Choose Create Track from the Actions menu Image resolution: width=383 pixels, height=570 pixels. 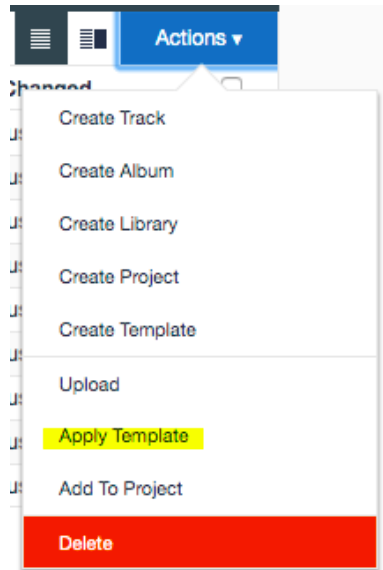112,118
